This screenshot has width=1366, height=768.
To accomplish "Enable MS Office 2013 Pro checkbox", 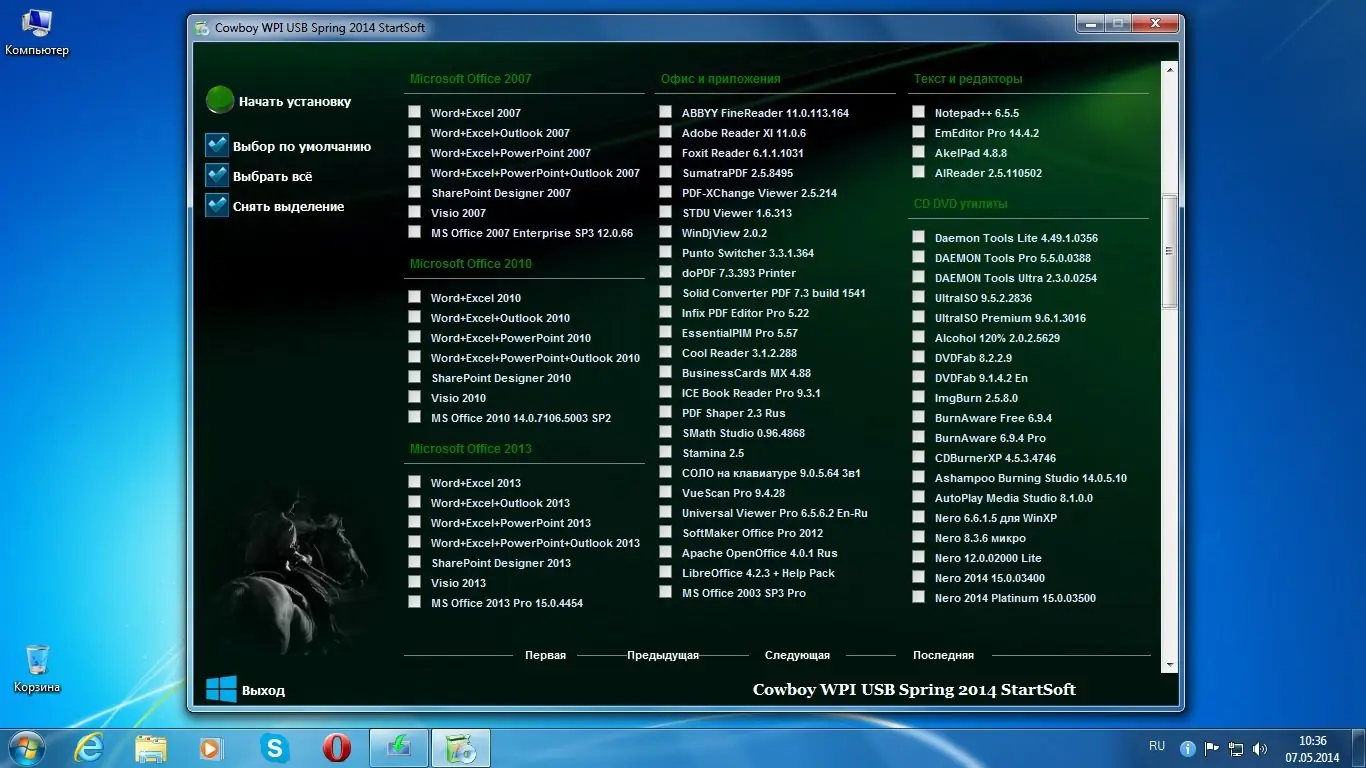I will [x=414, y=602].
